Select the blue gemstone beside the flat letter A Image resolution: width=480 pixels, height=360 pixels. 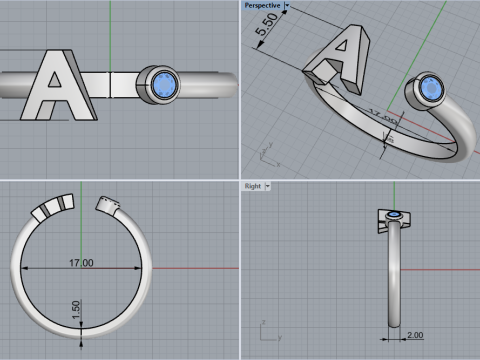pyautogui.click(x=164, y=85)
